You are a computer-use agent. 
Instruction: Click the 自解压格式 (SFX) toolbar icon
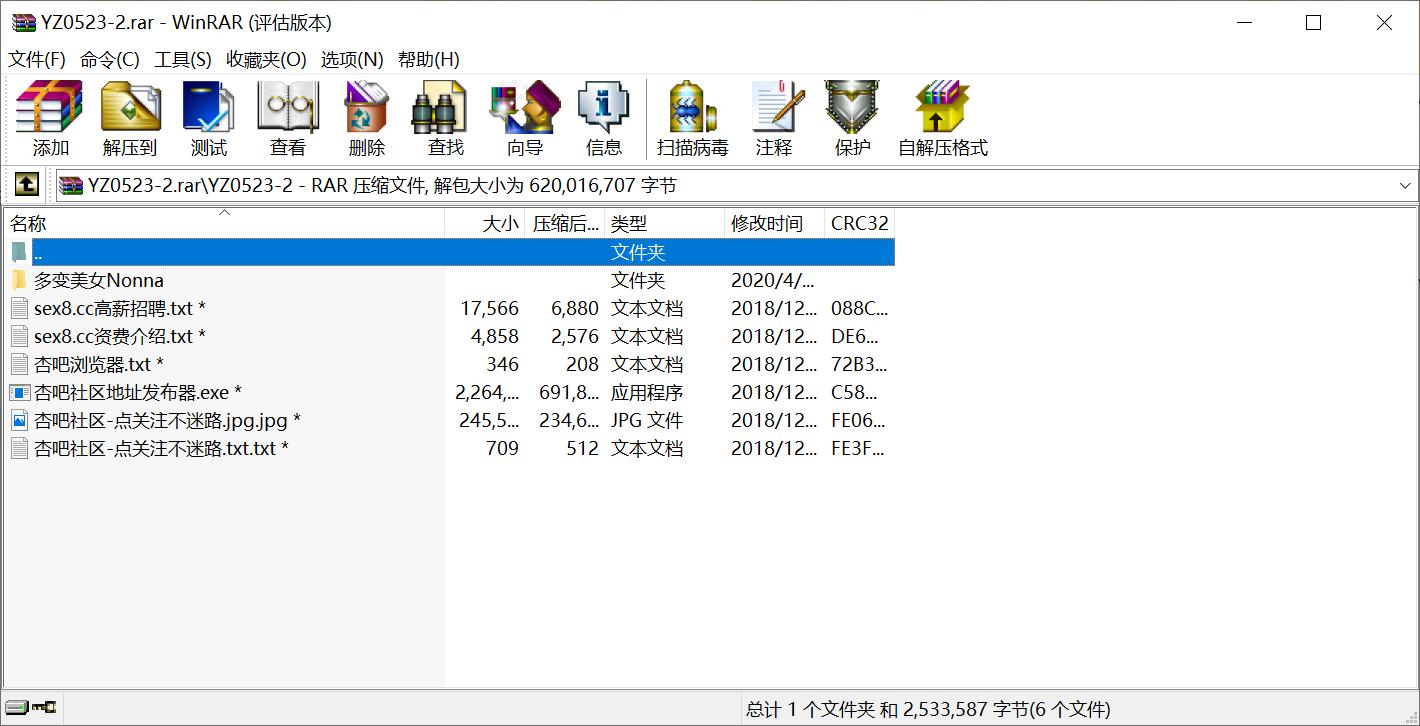943,118
